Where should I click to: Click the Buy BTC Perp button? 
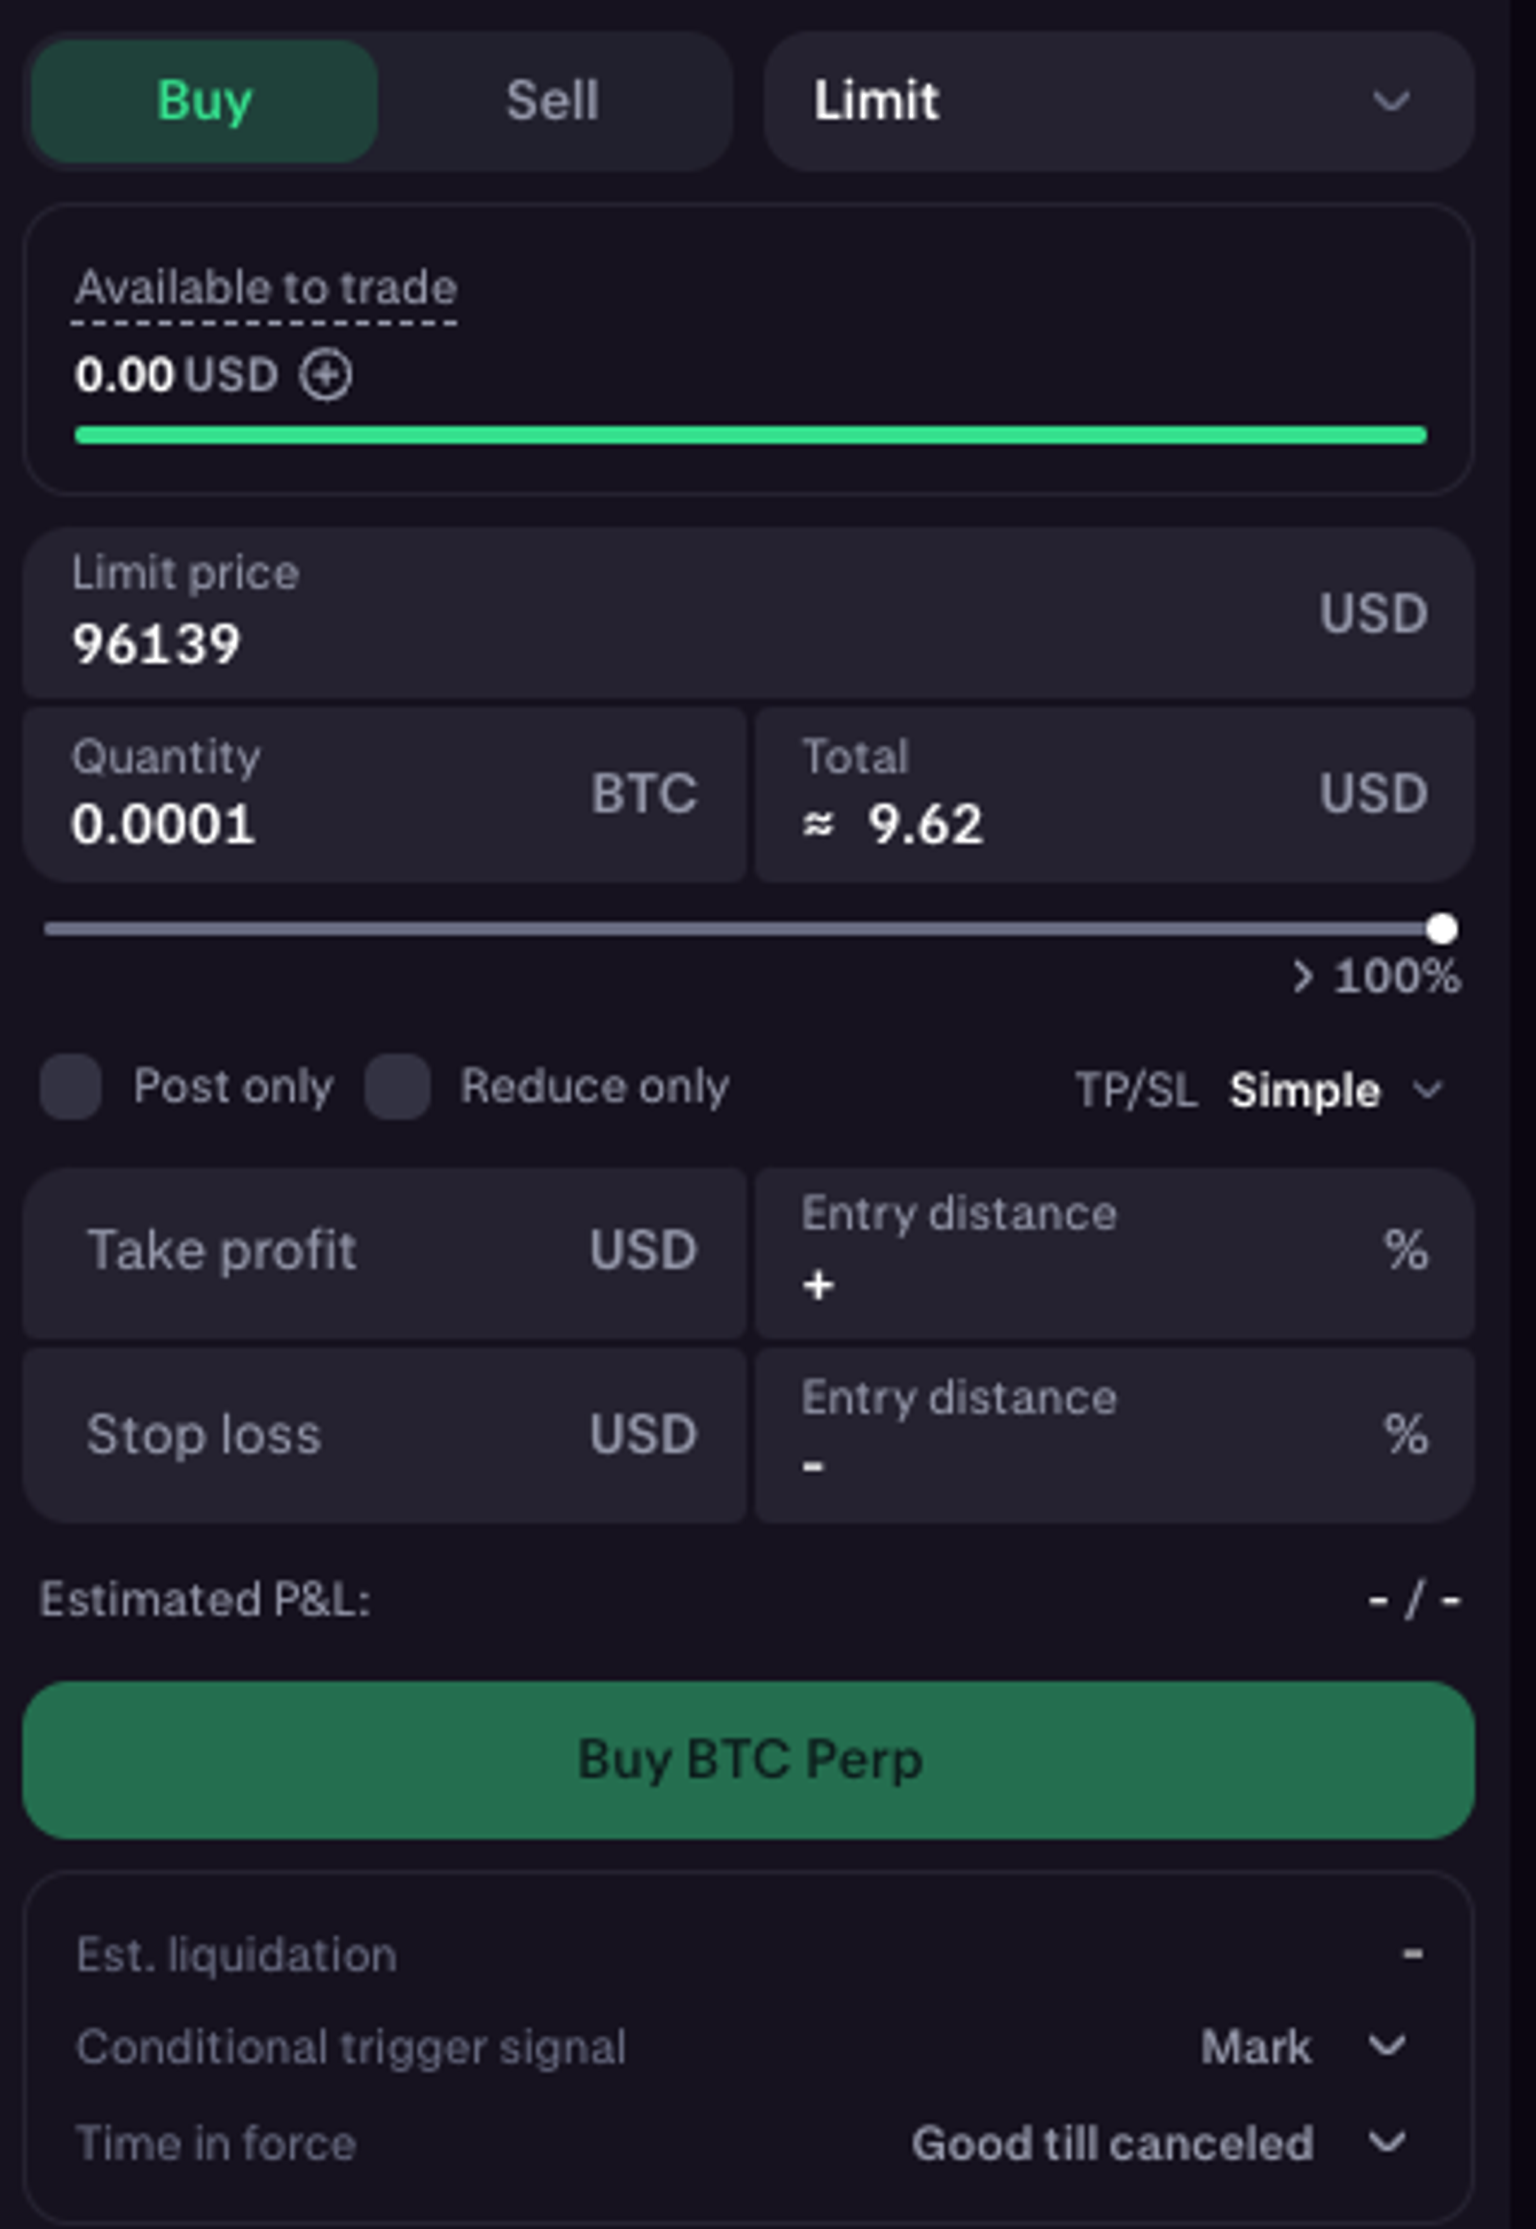748,1759
